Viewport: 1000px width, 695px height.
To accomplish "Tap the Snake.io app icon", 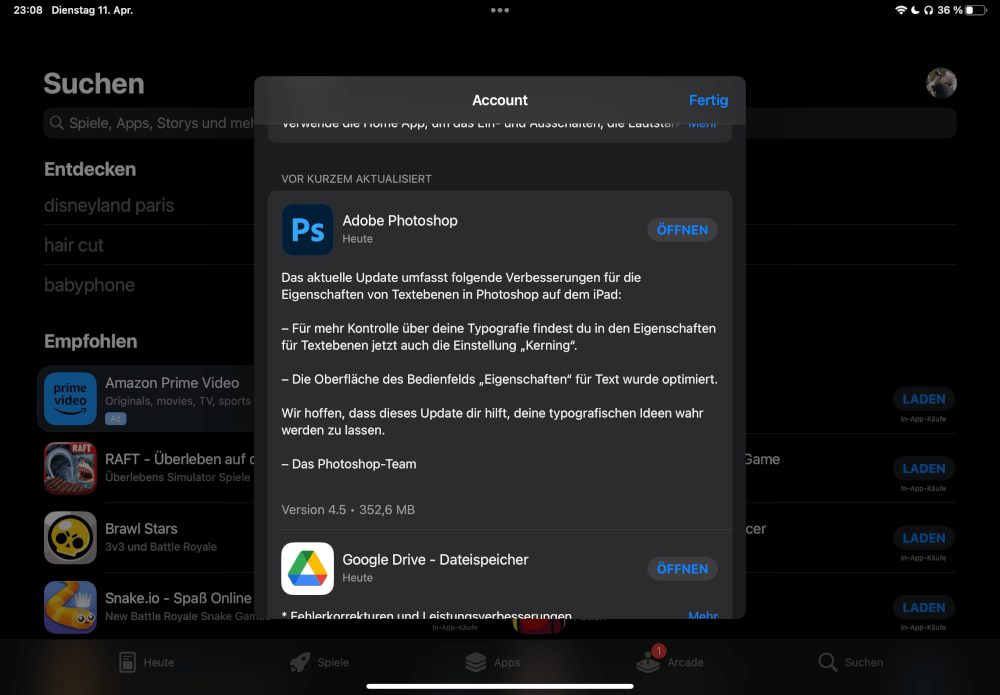I will (x=70, y=607).
